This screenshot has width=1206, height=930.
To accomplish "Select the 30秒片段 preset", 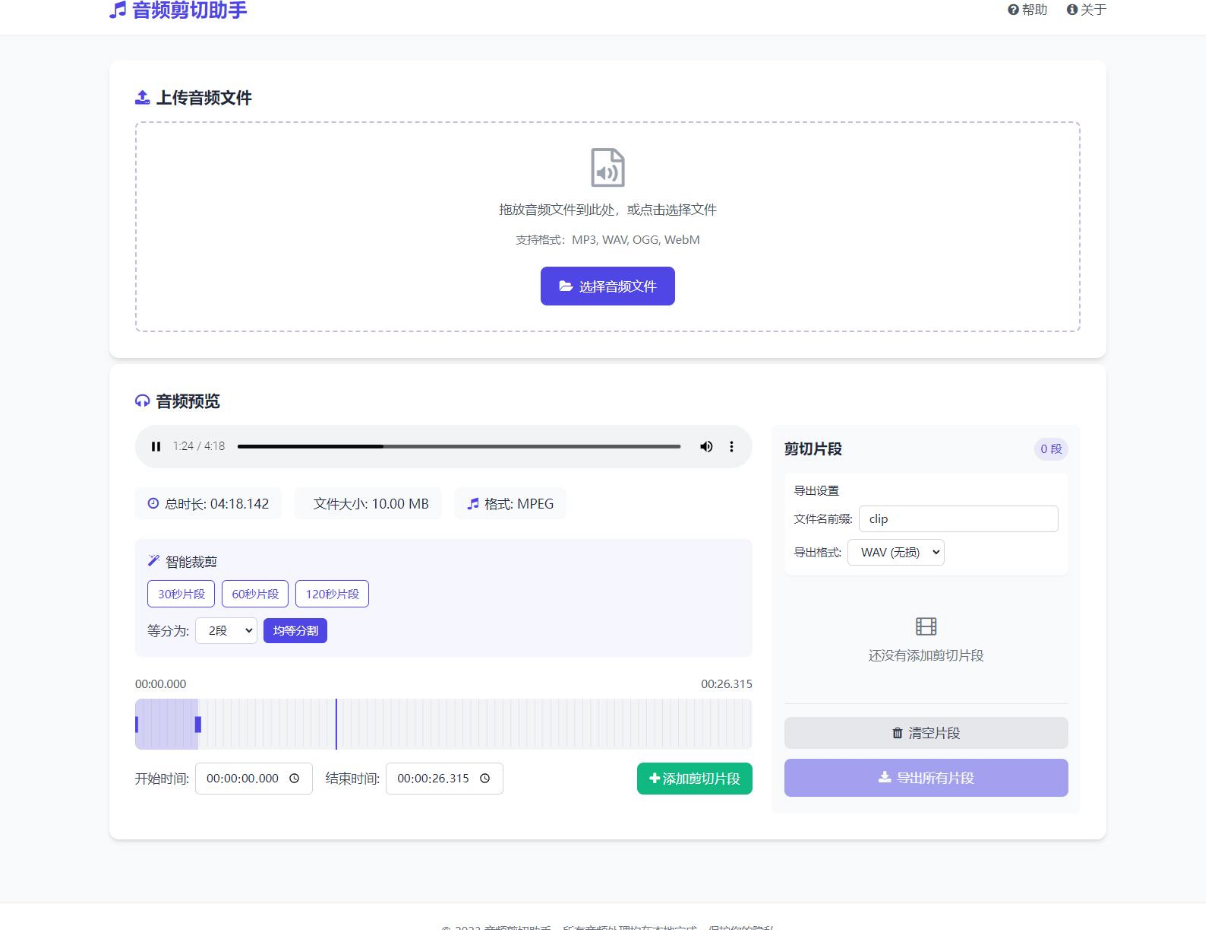I will pyautogui.click(x=181, y=594).
